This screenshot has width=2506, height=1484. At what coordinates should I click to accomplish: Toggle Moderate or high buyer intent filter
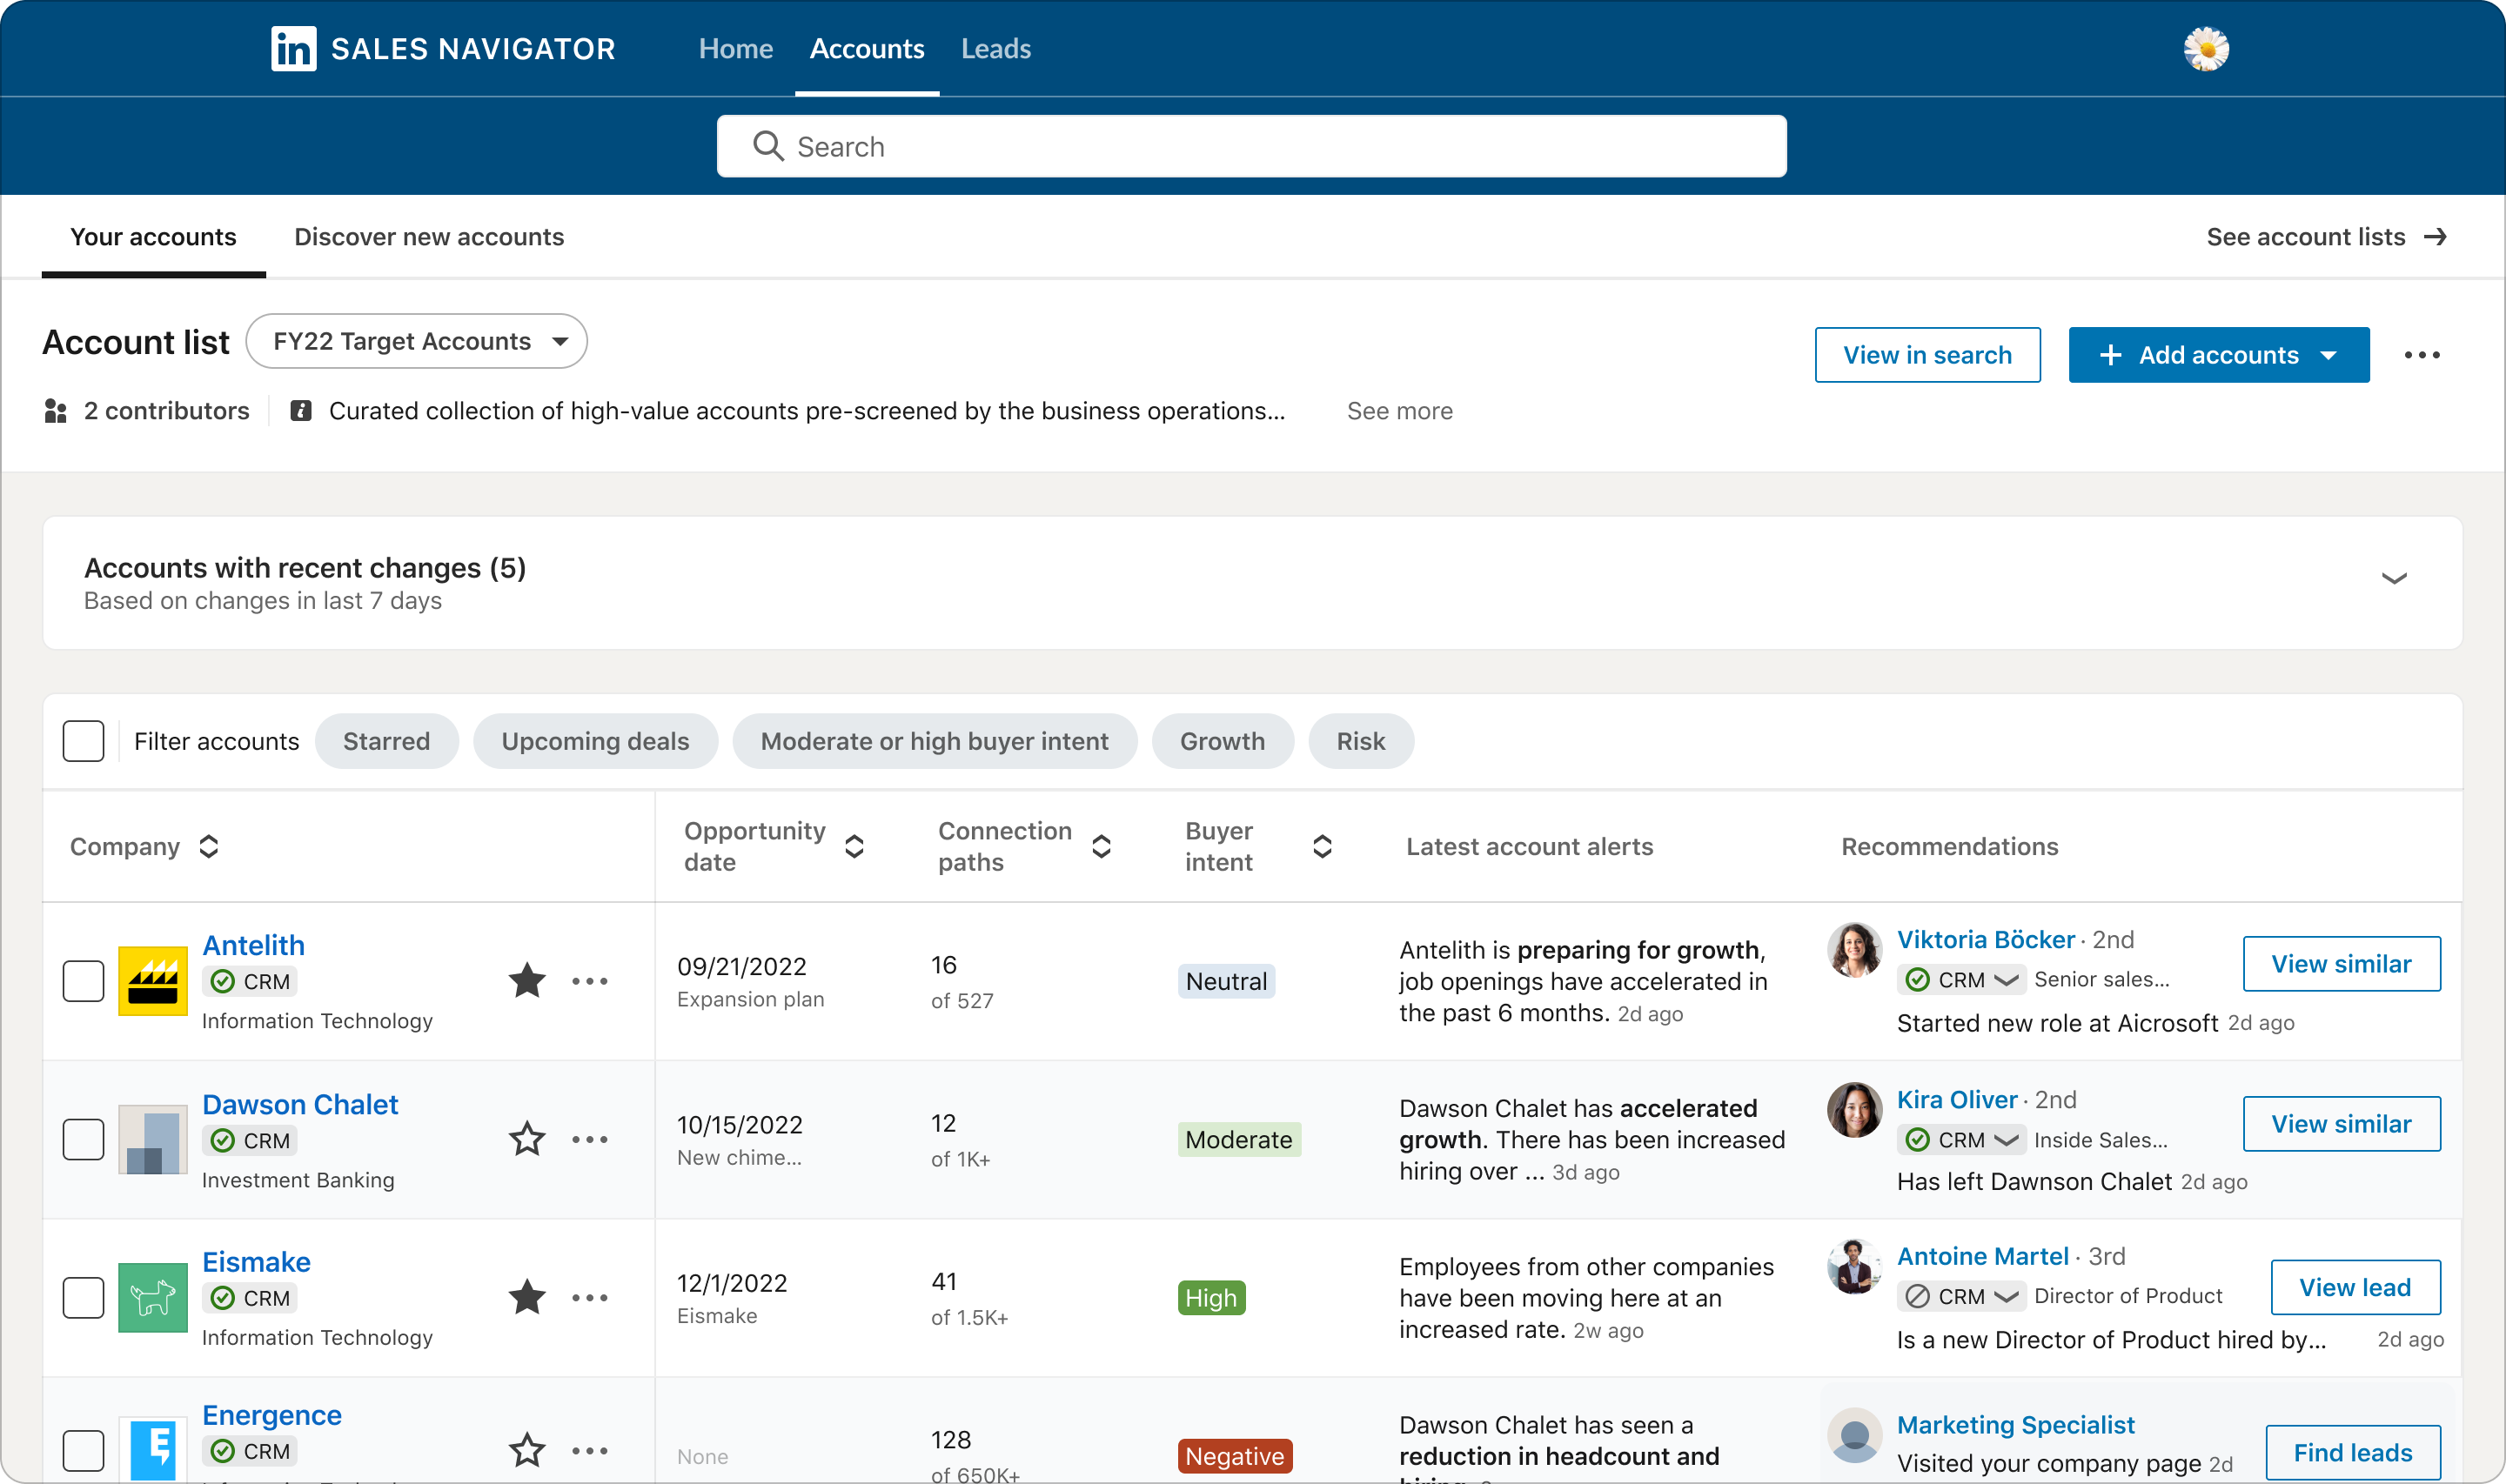(x=934, y=741)
